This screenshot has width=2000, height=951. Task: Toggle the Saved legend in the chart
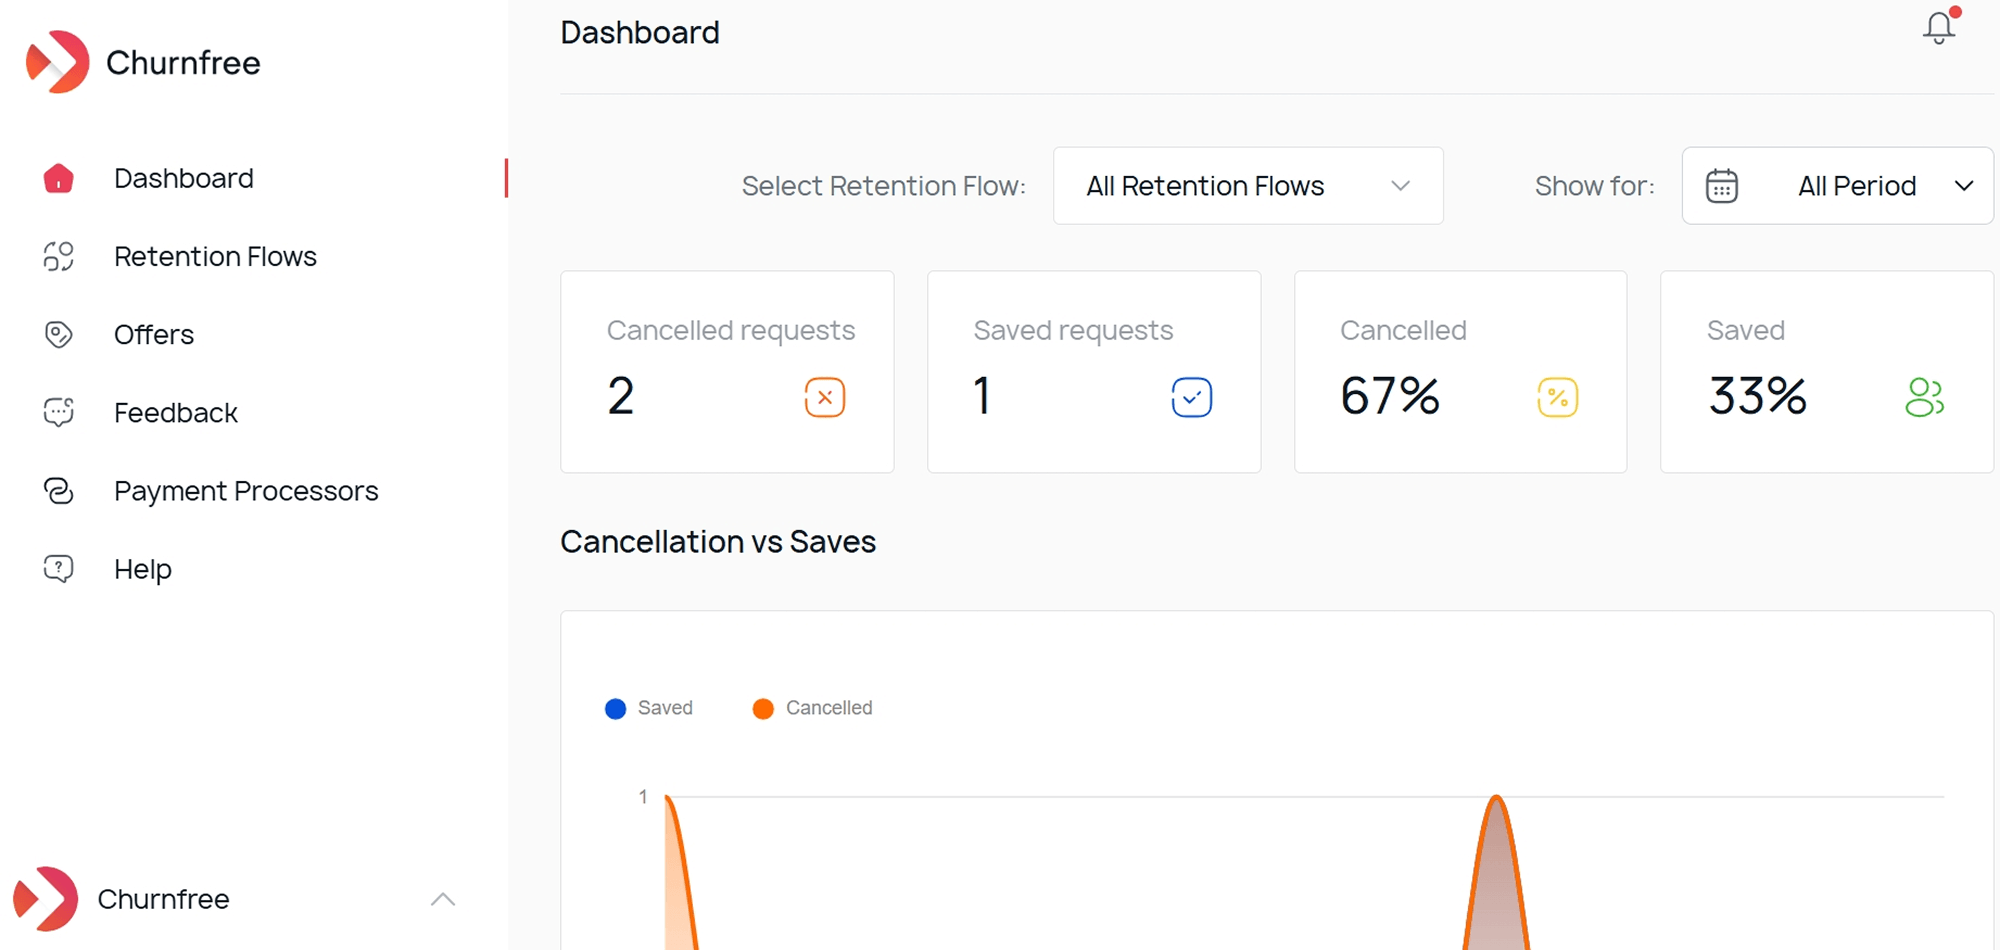coord(648,708)
